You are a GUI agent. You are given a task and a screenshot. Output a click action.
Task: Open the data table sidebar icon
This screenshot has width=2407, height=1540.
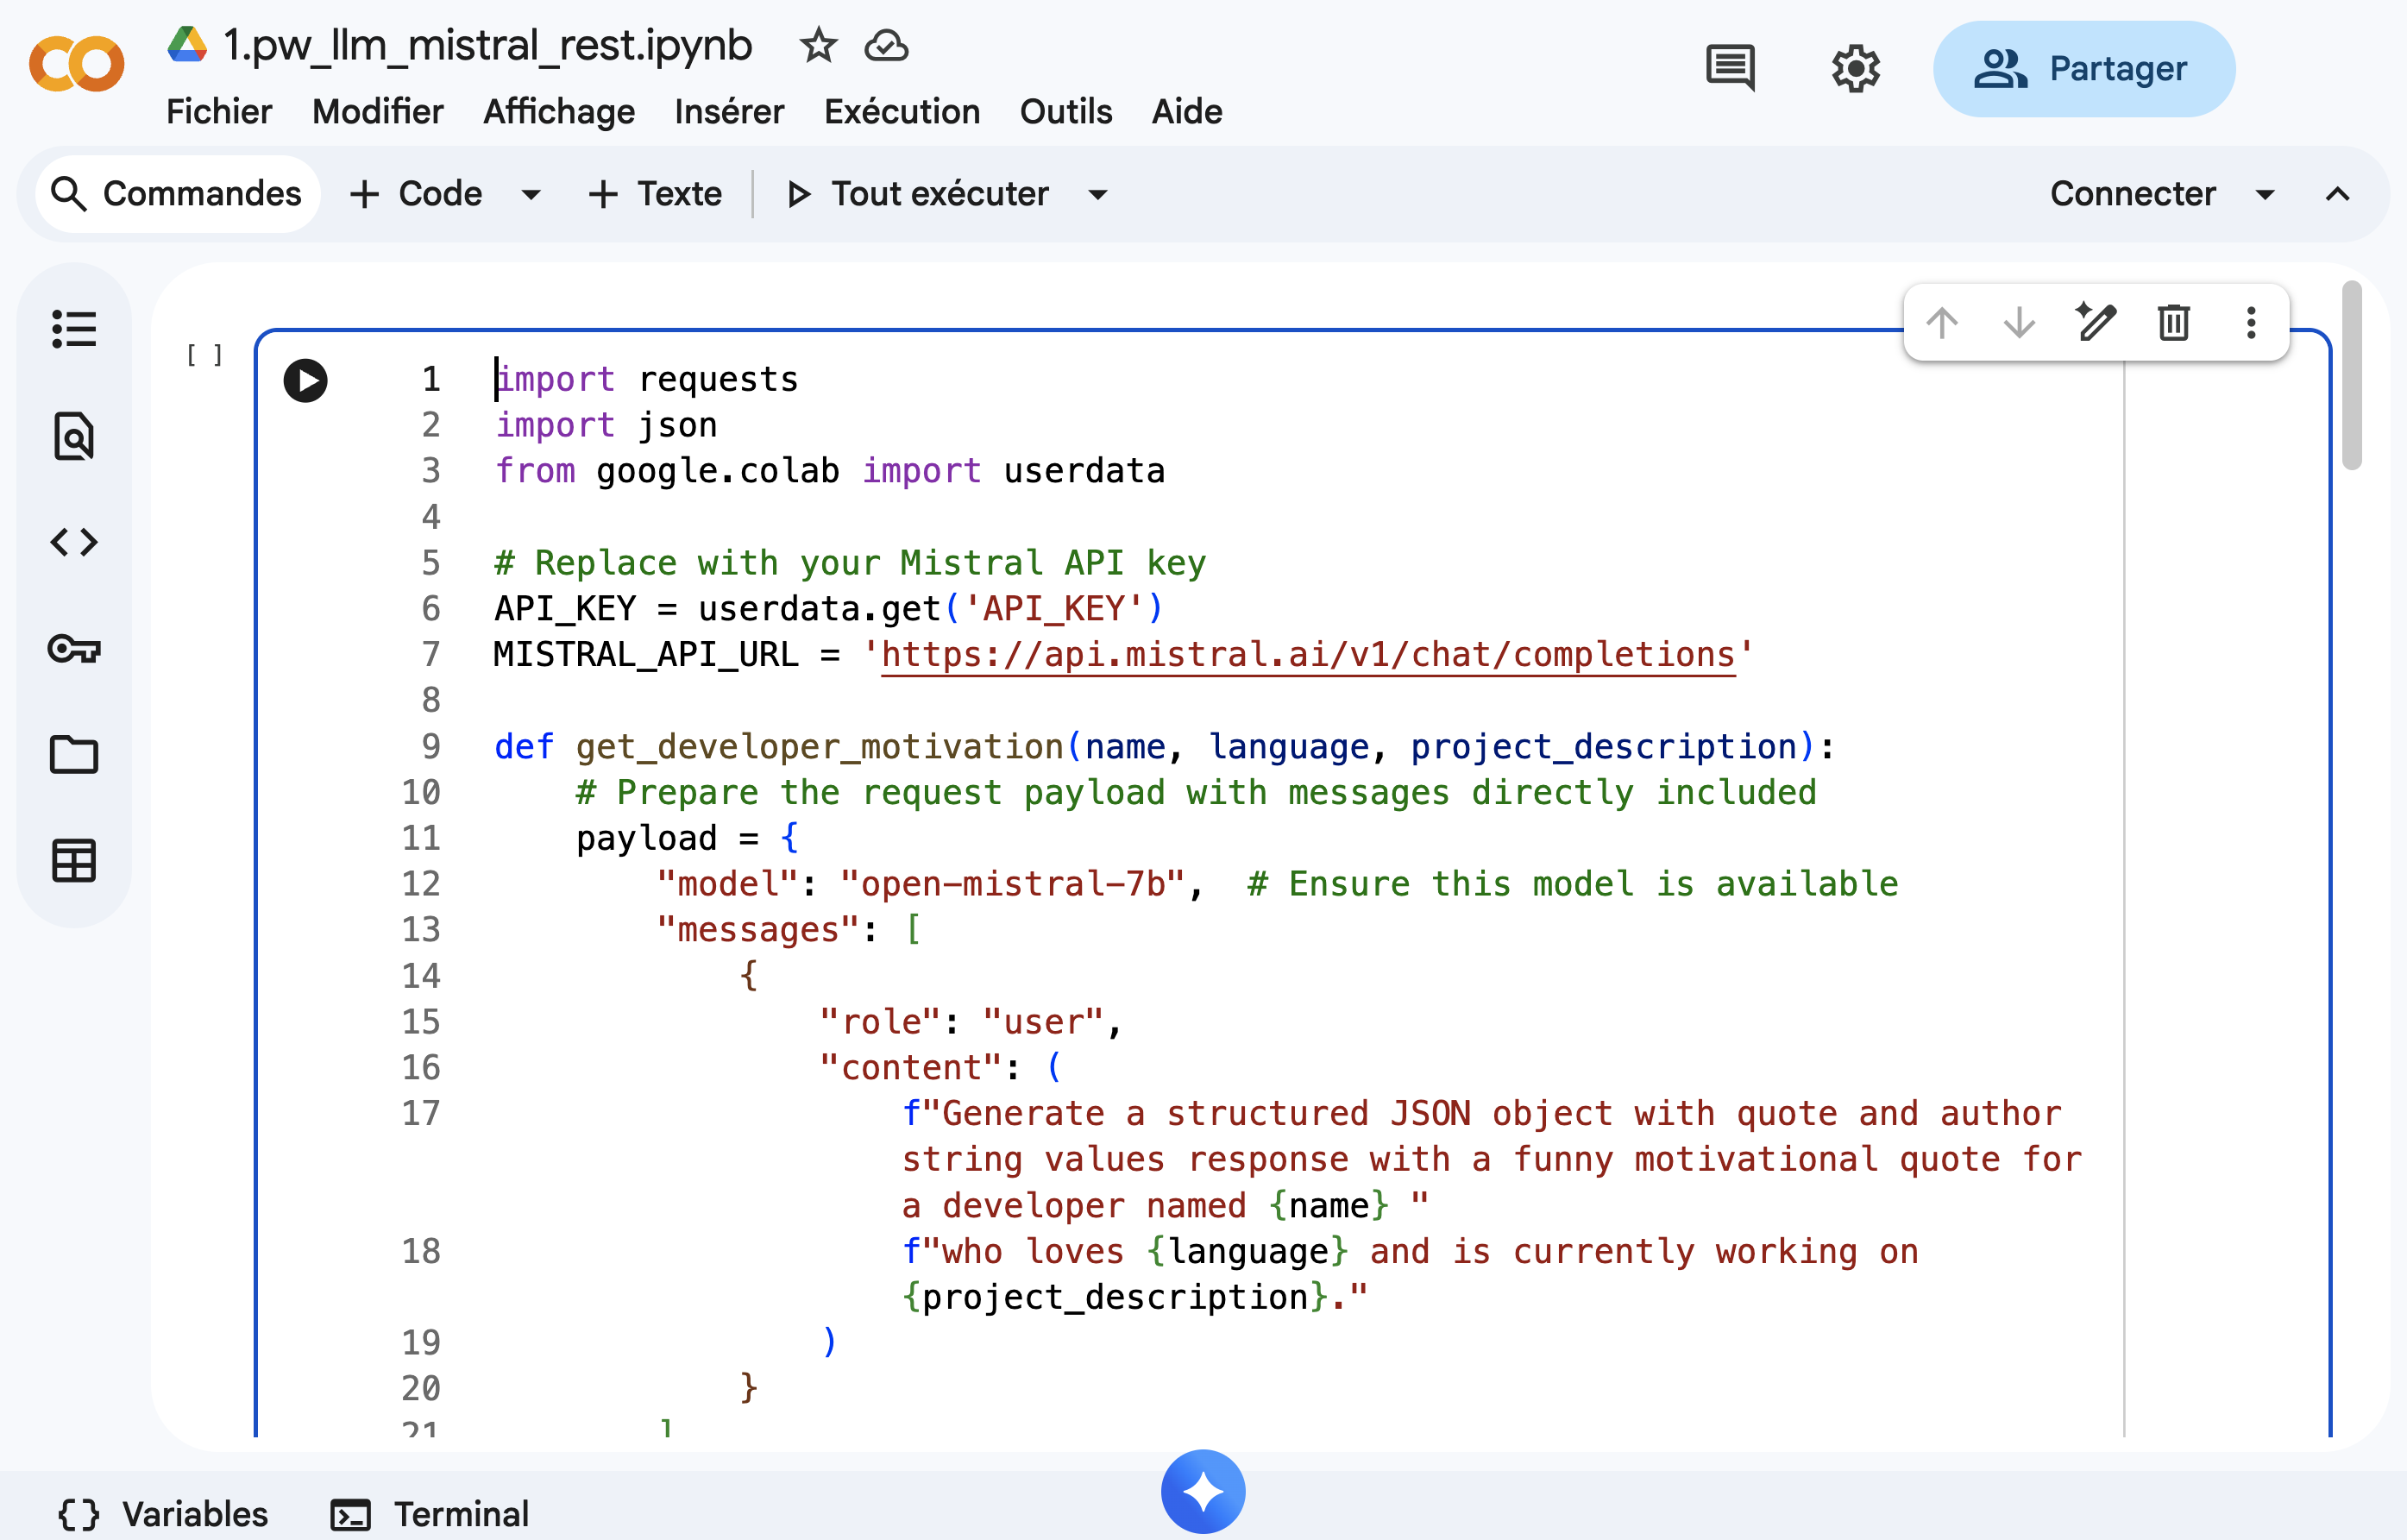tap(74, 860)
